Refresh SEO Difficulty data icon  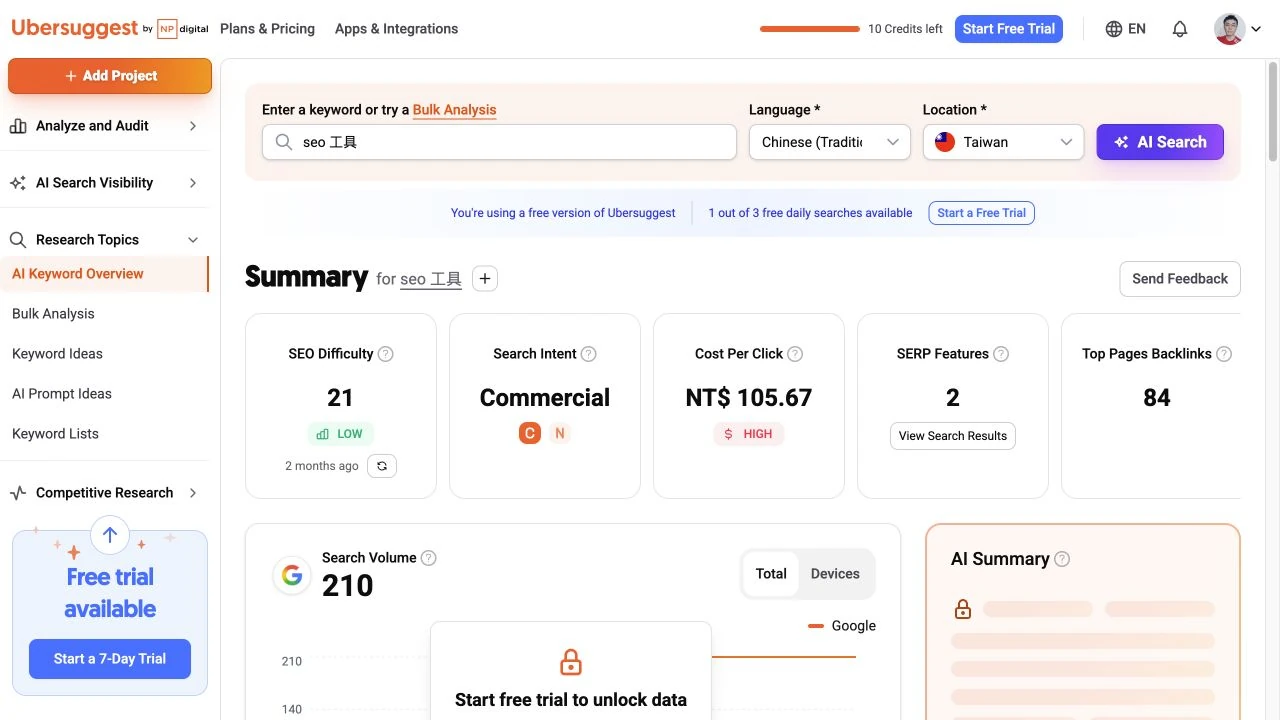(x=382, y=466)
